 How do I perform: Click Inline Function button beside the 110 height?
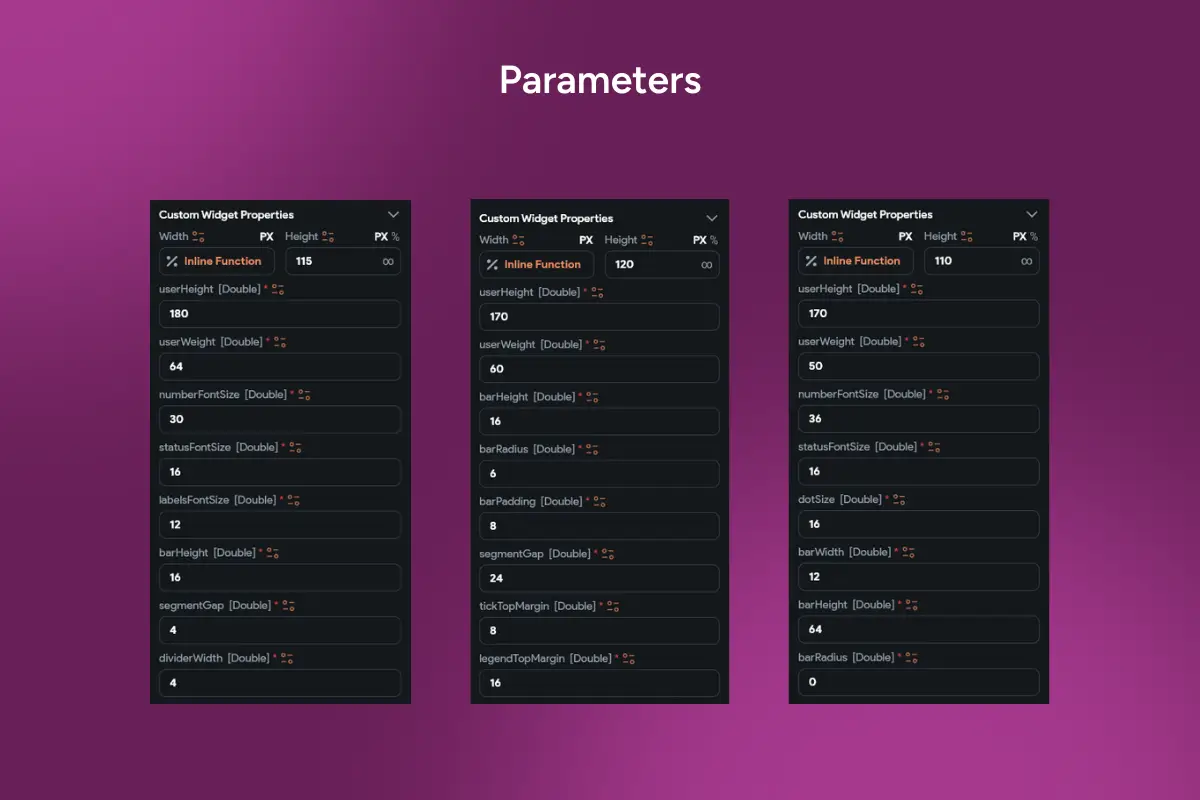[x=855, y=261]
